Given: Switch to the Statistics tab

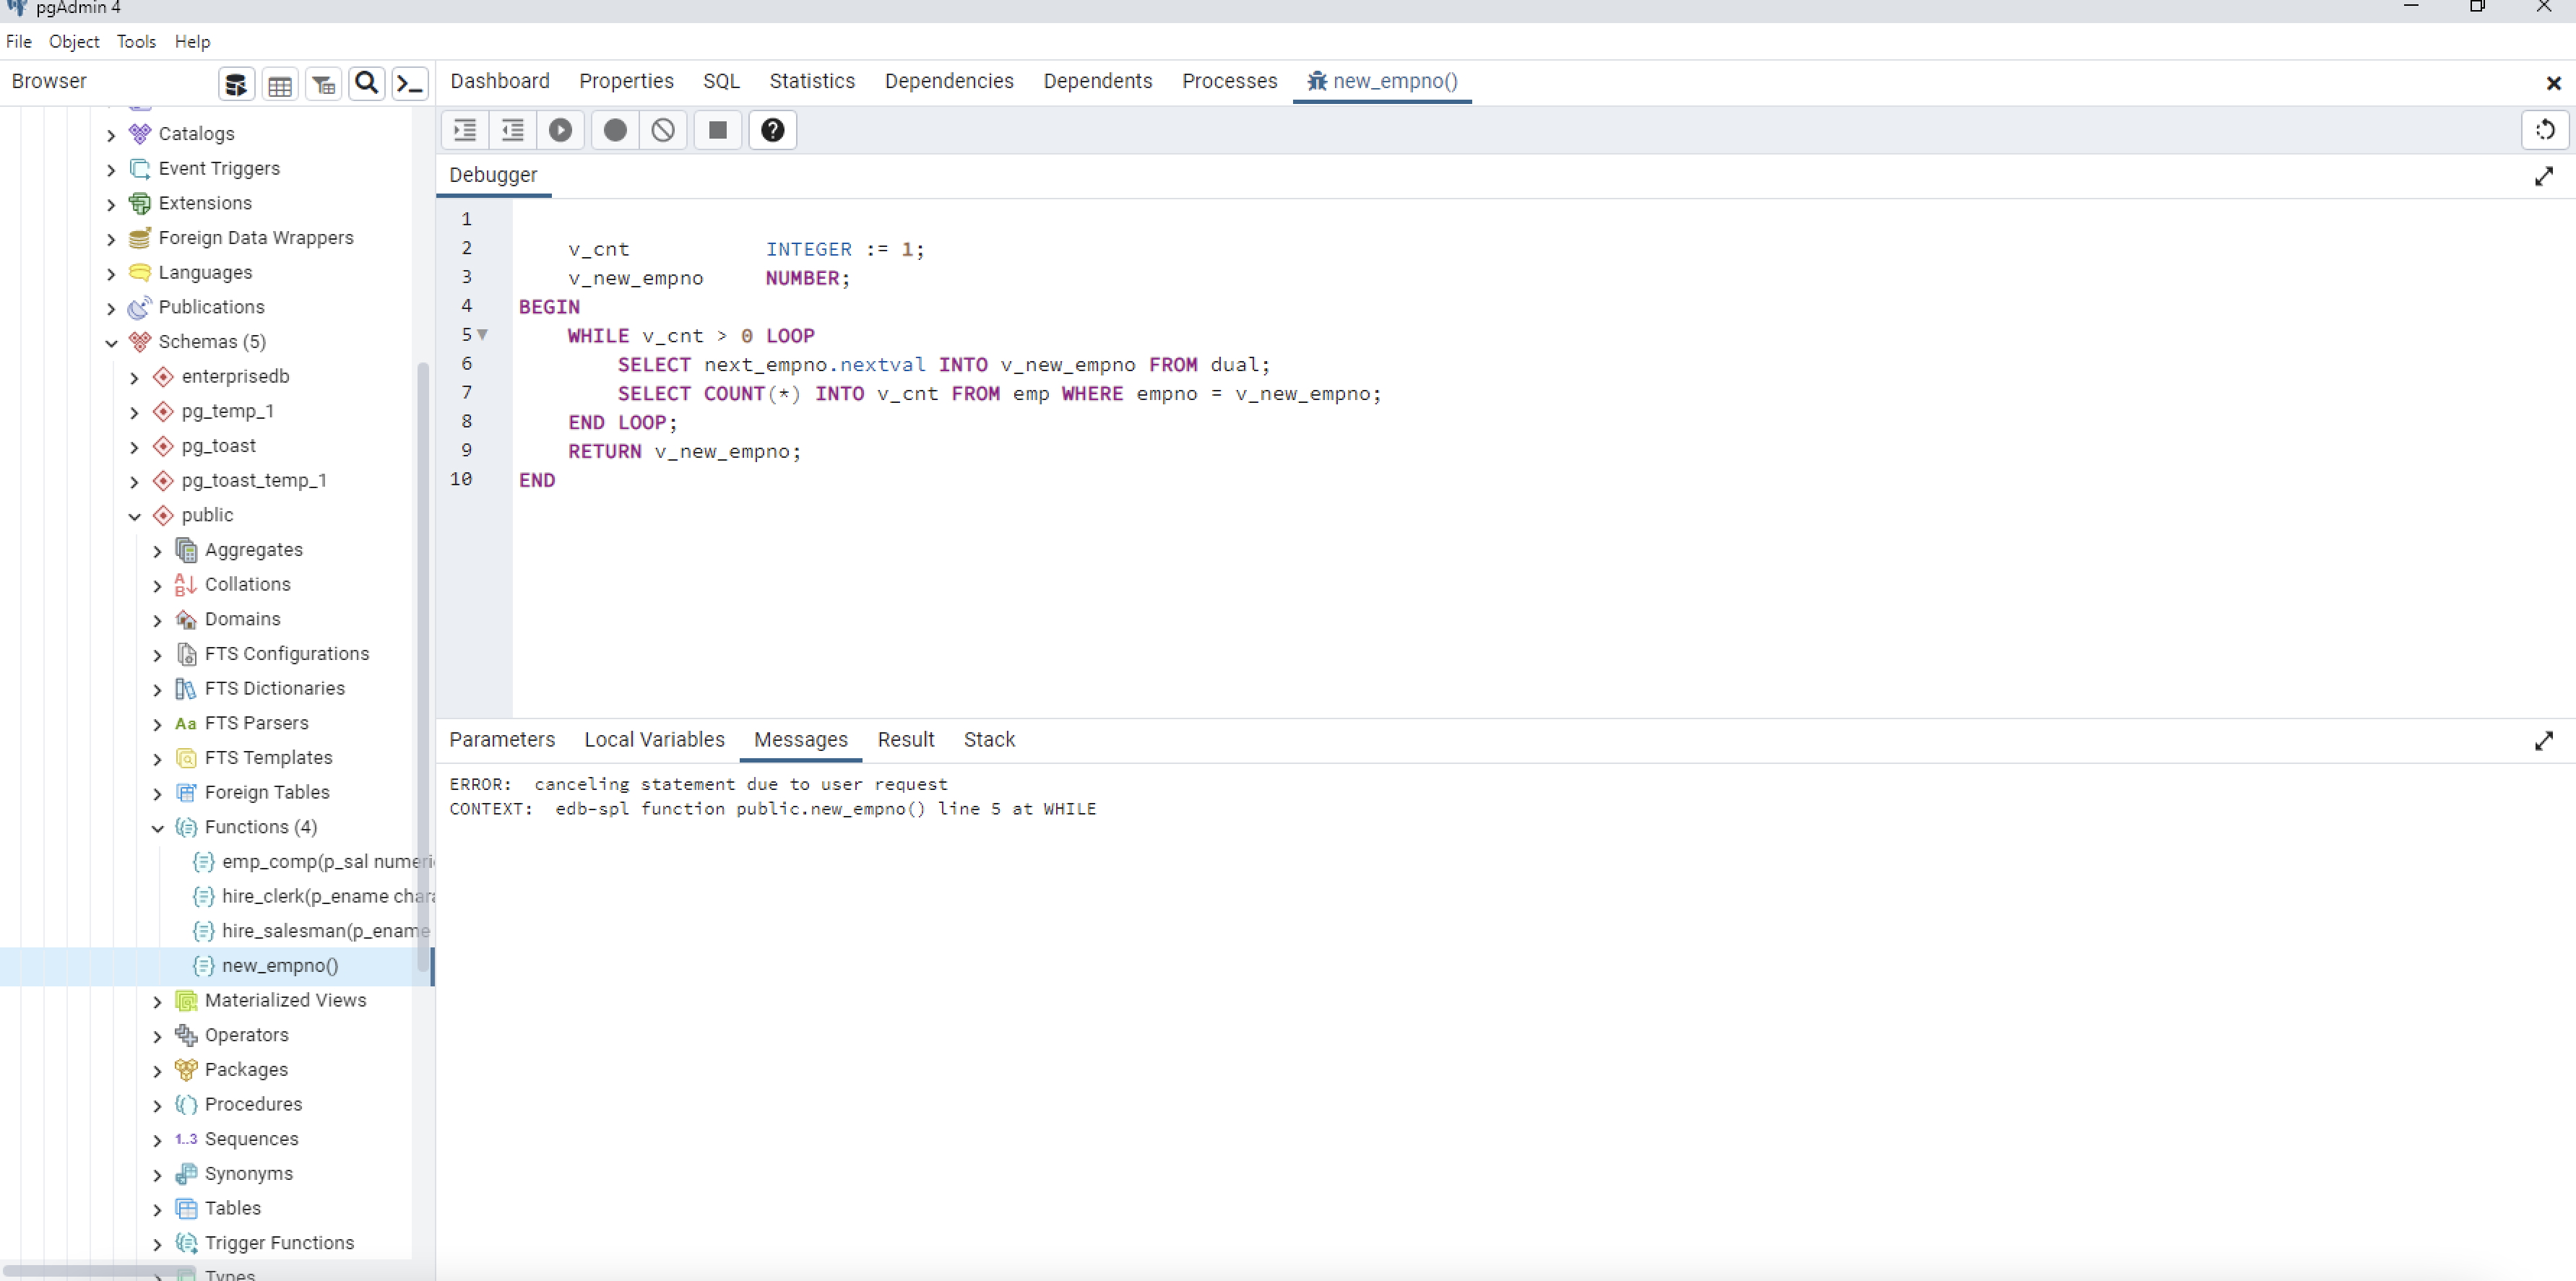Looking at the screenshot, I should coord(812,81).
